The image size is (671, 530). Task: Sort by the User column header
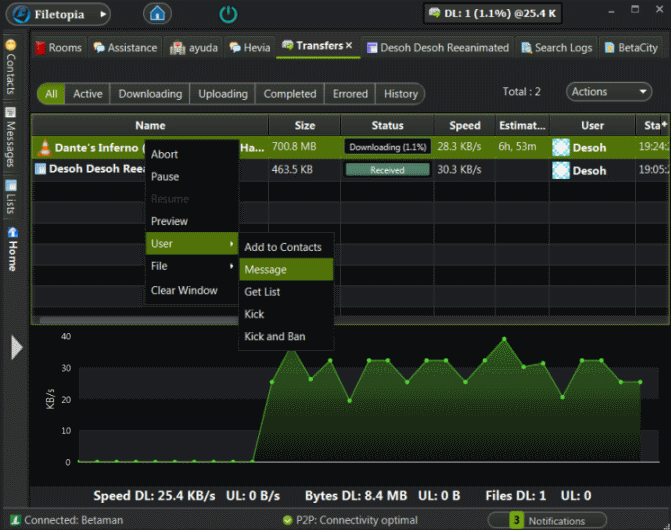click(592, 125)
